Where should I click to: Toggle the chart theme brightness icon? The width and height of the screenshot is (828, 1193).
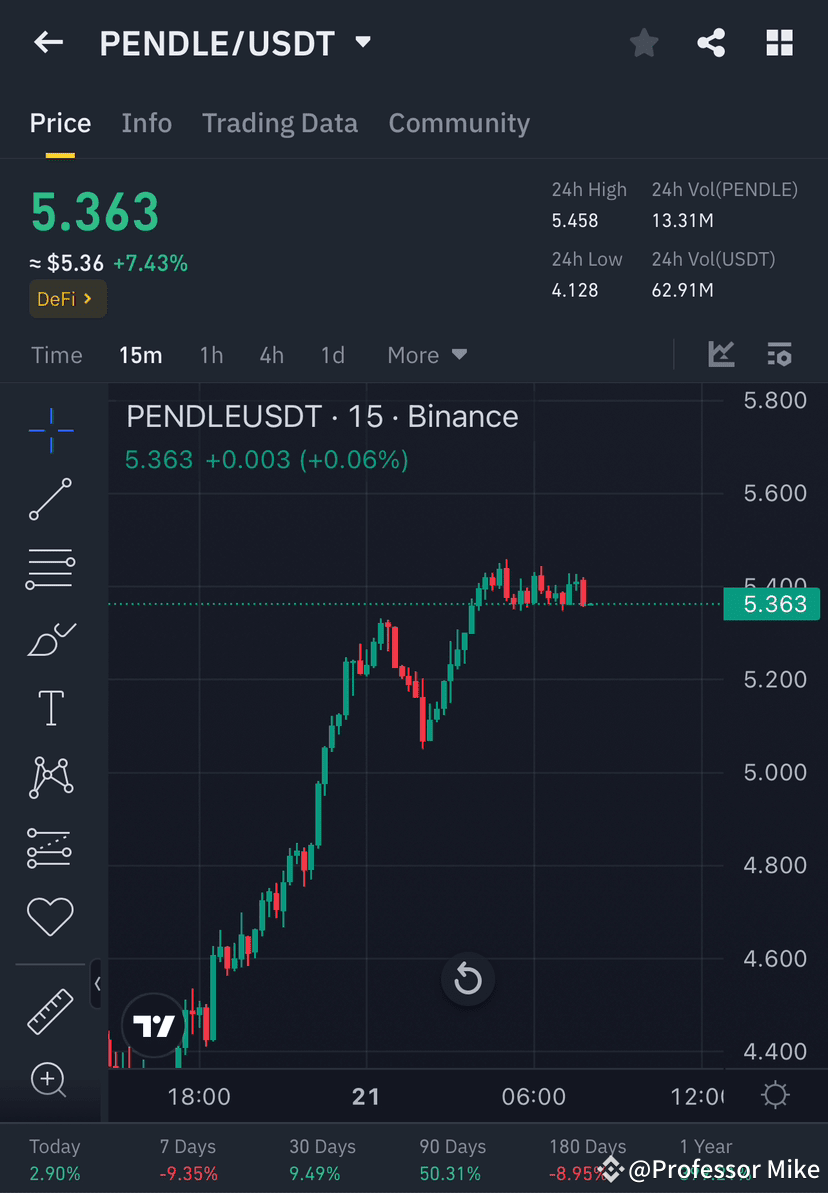(774, 1095)
